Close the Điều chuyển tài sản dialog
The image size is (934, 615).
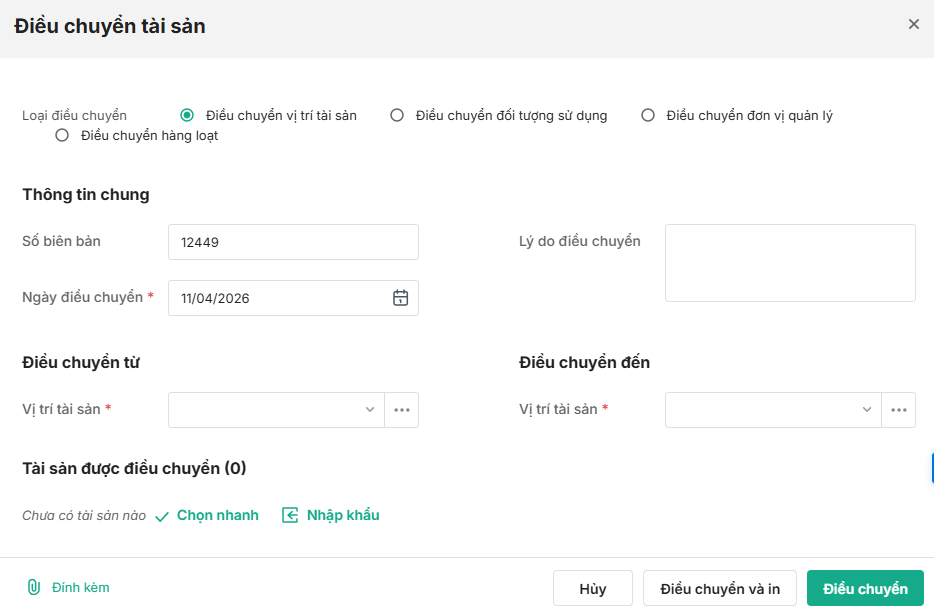pyautogui.click(x=913, y=24)
